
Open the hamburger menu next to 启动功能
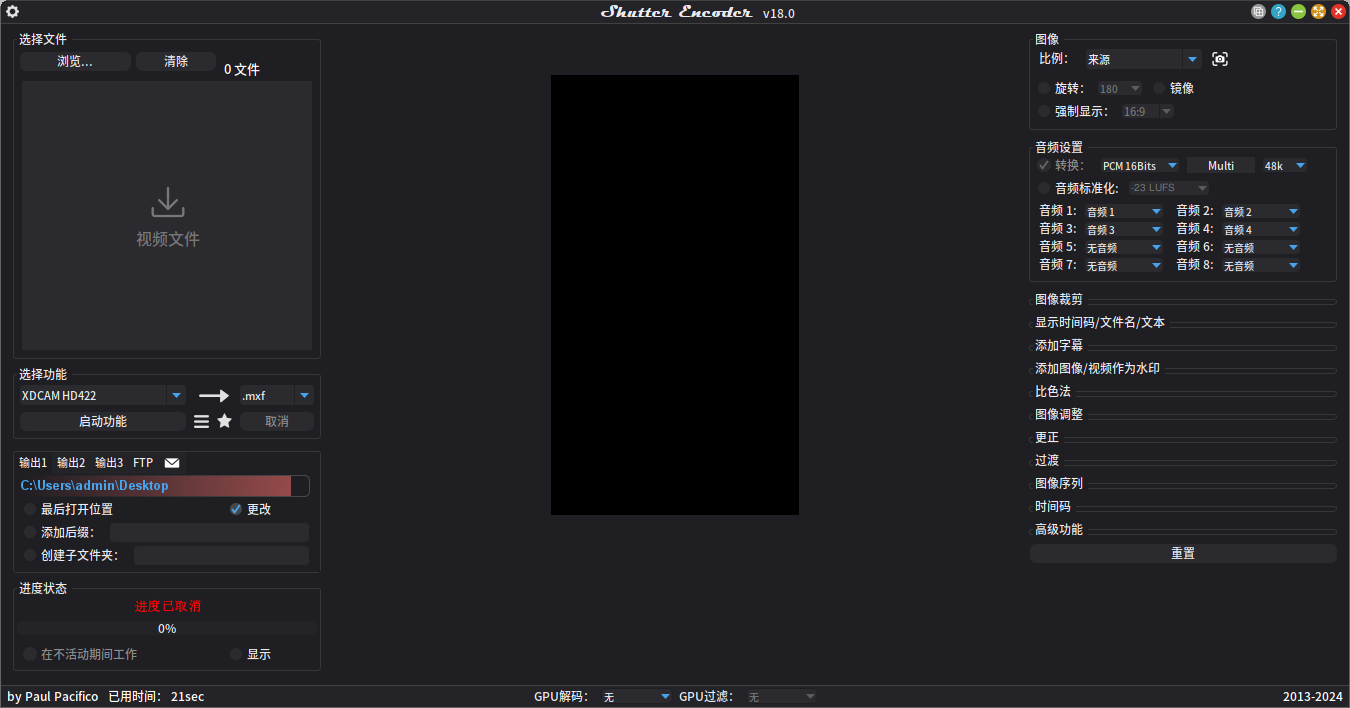[x=201, y=421]
